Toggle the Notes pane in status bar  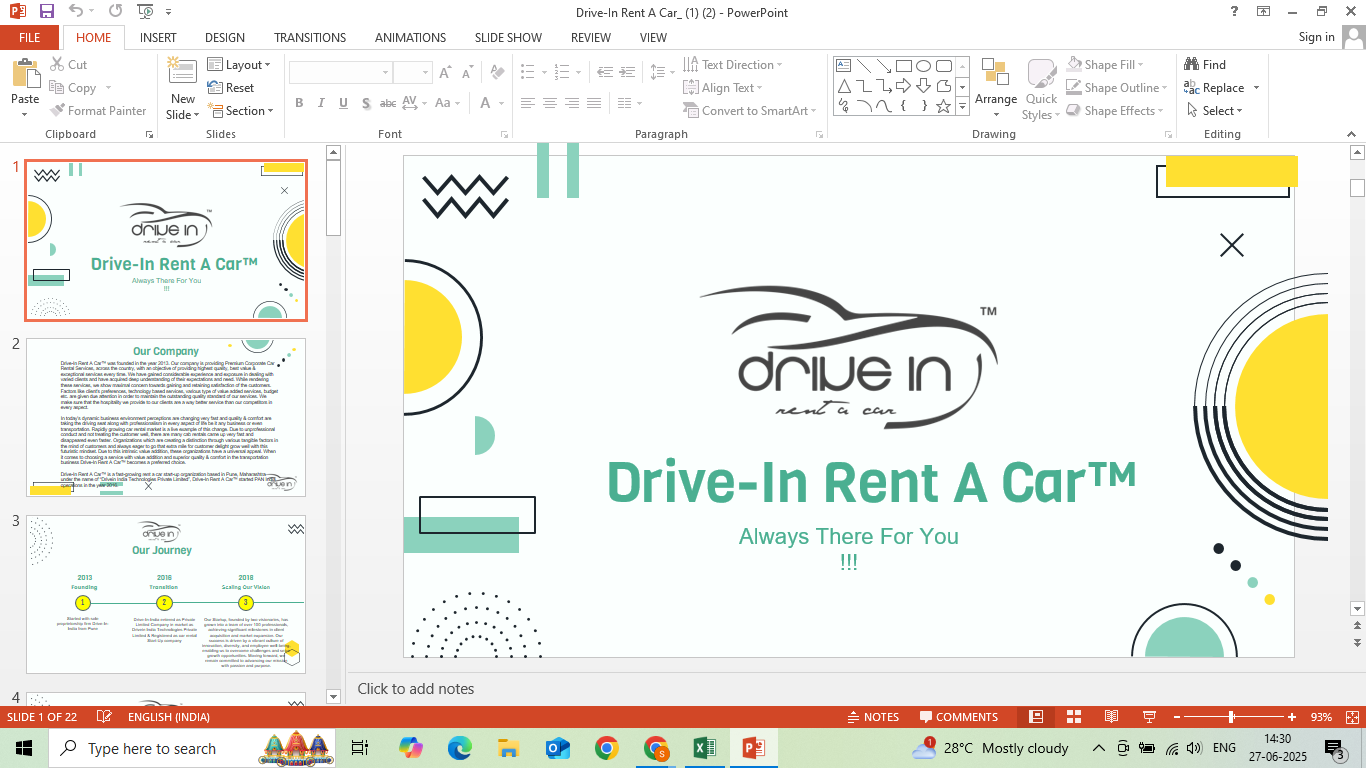pos(872,717)
